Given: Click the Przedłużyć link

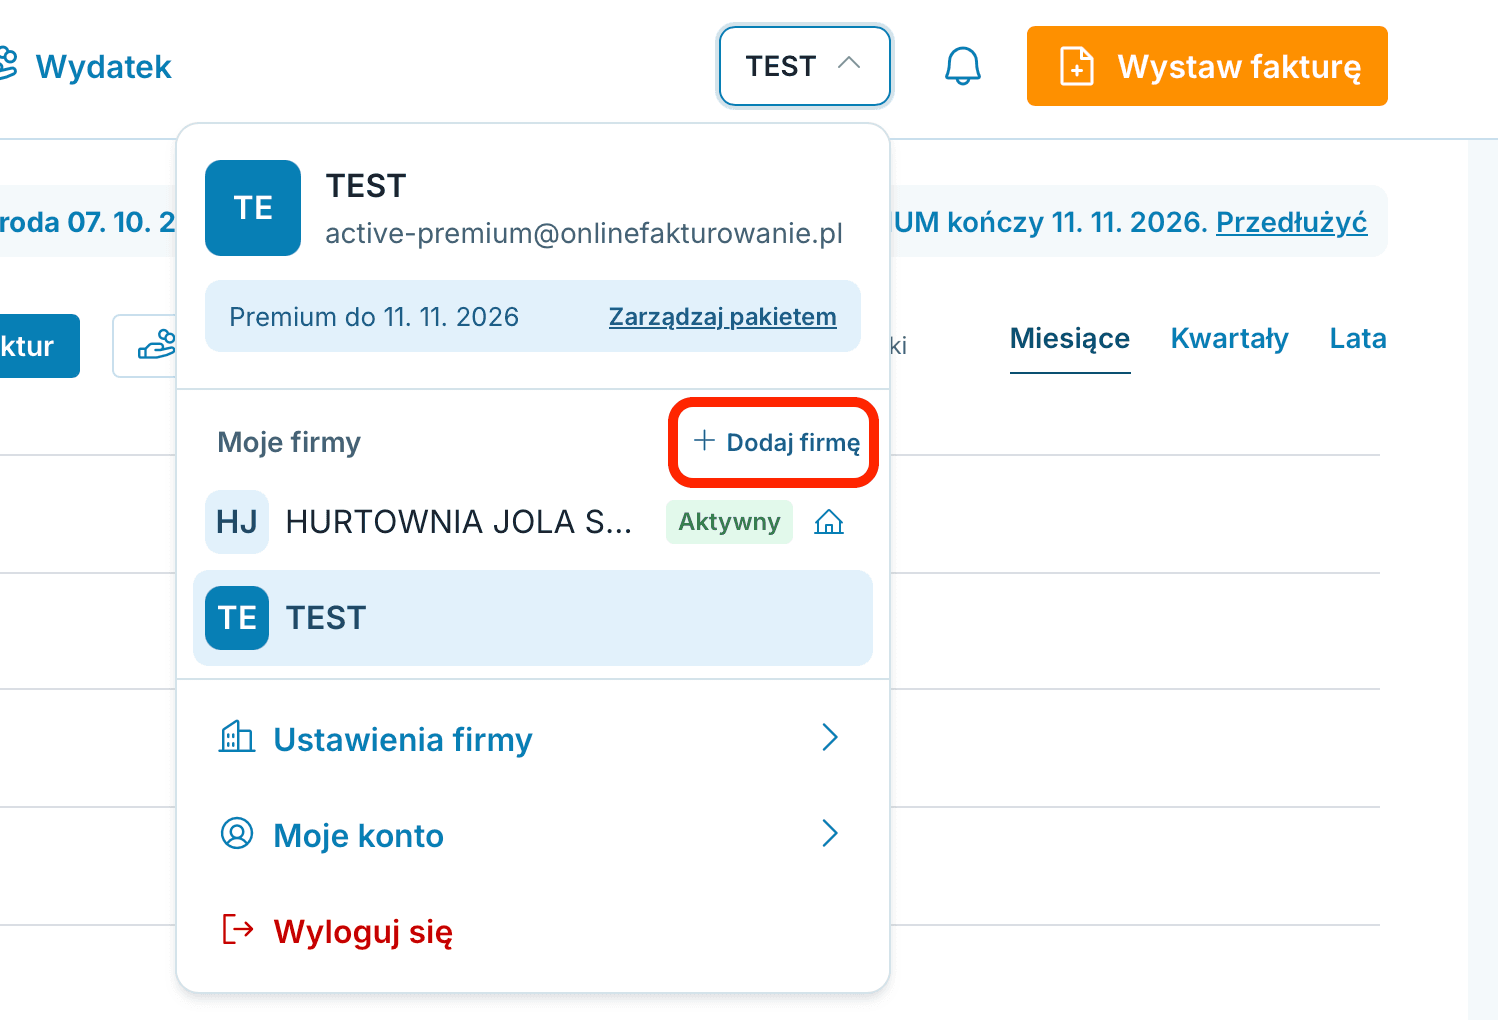Looking at the screenshot, I should [1291, 222].
